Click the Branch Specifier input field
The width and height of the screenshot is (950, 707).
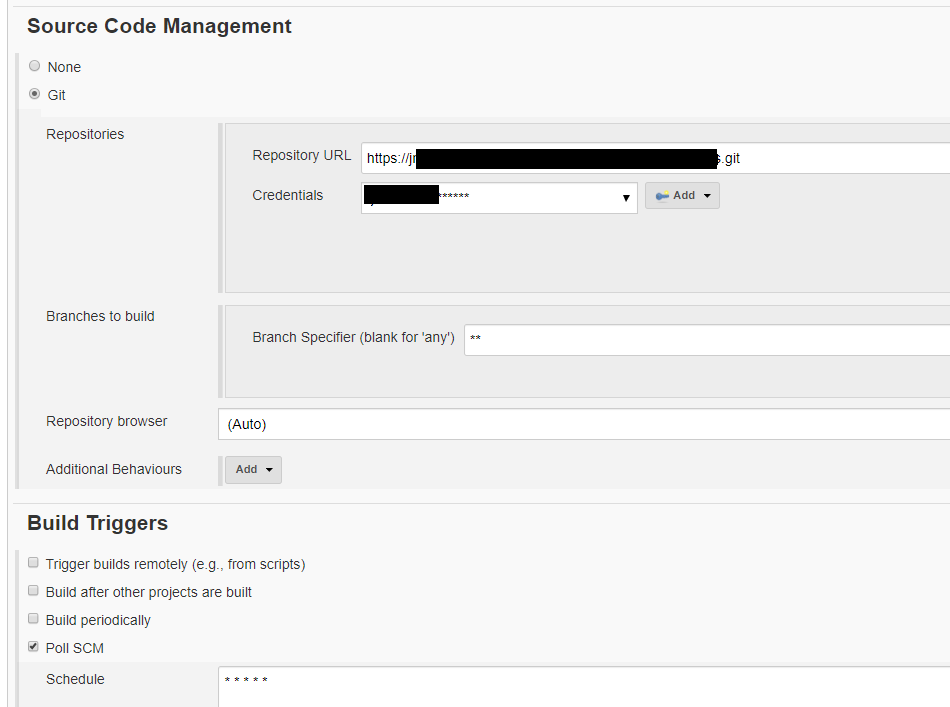click(x=707, y=340)
